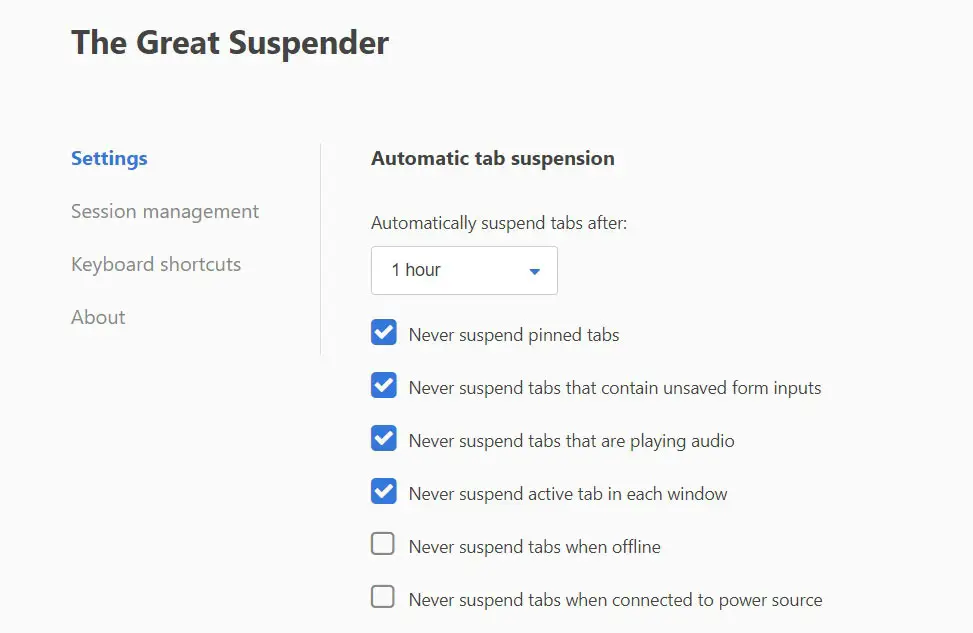Click the 'Never suspend pinned tabs' label text
Viewport: 973px width, 633px height.
click(514, 335)
